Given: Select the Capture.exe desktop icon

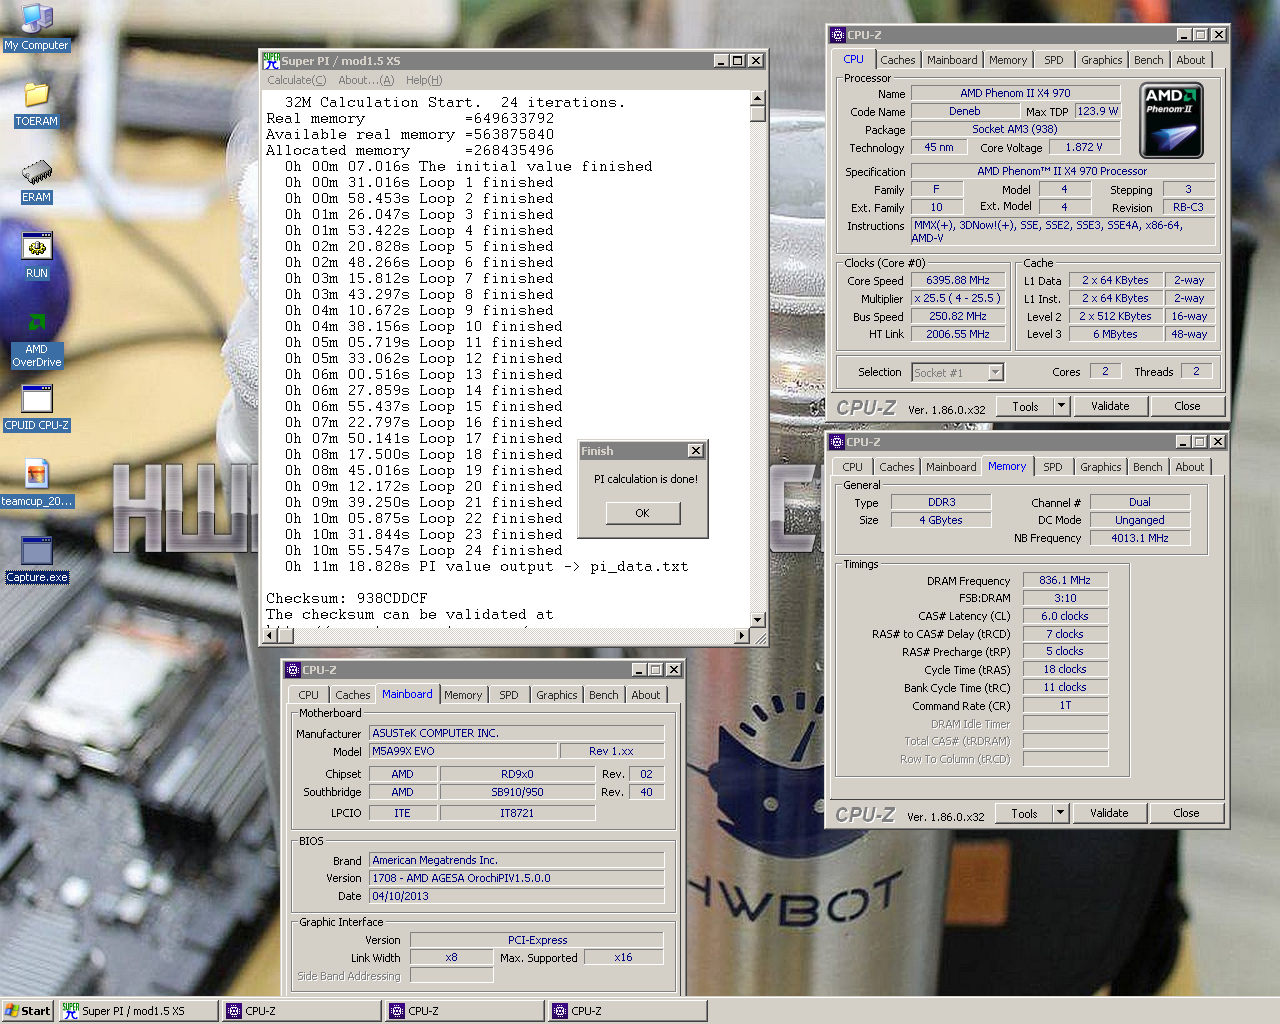Looking at the screenshot, I should pyautogui.click(x=36, y=560).
